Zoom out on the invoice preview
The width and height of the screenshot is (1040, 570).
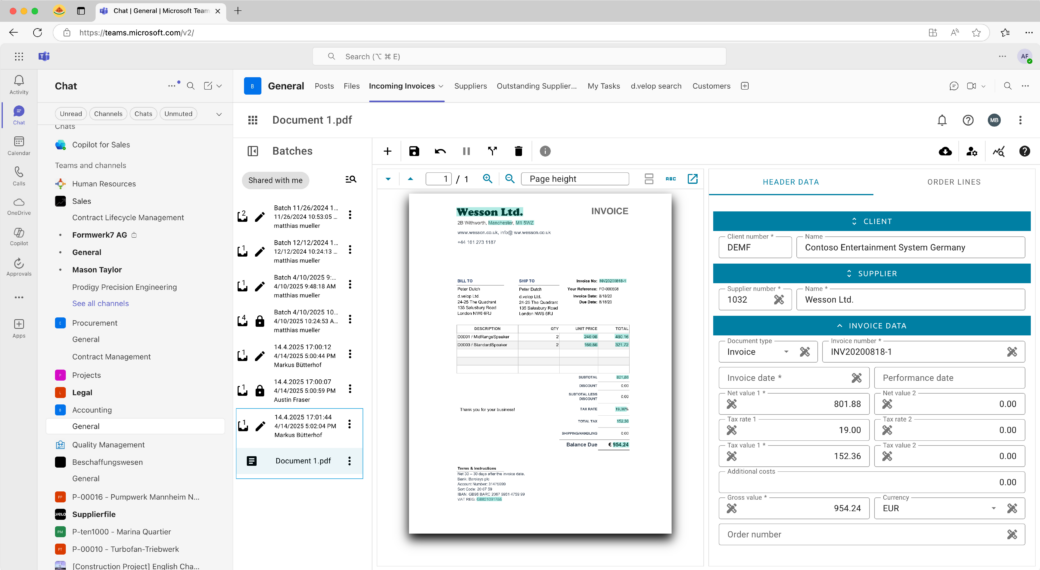(x=509, y=178)
